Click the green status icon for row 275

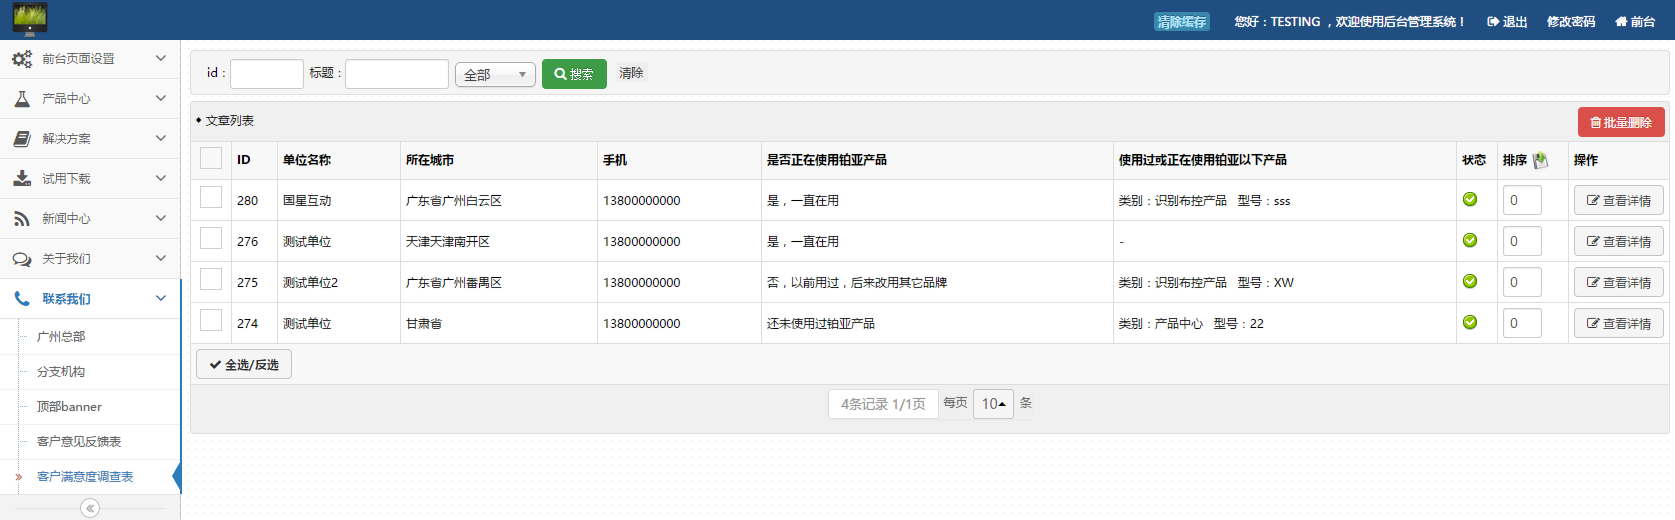1469,281
